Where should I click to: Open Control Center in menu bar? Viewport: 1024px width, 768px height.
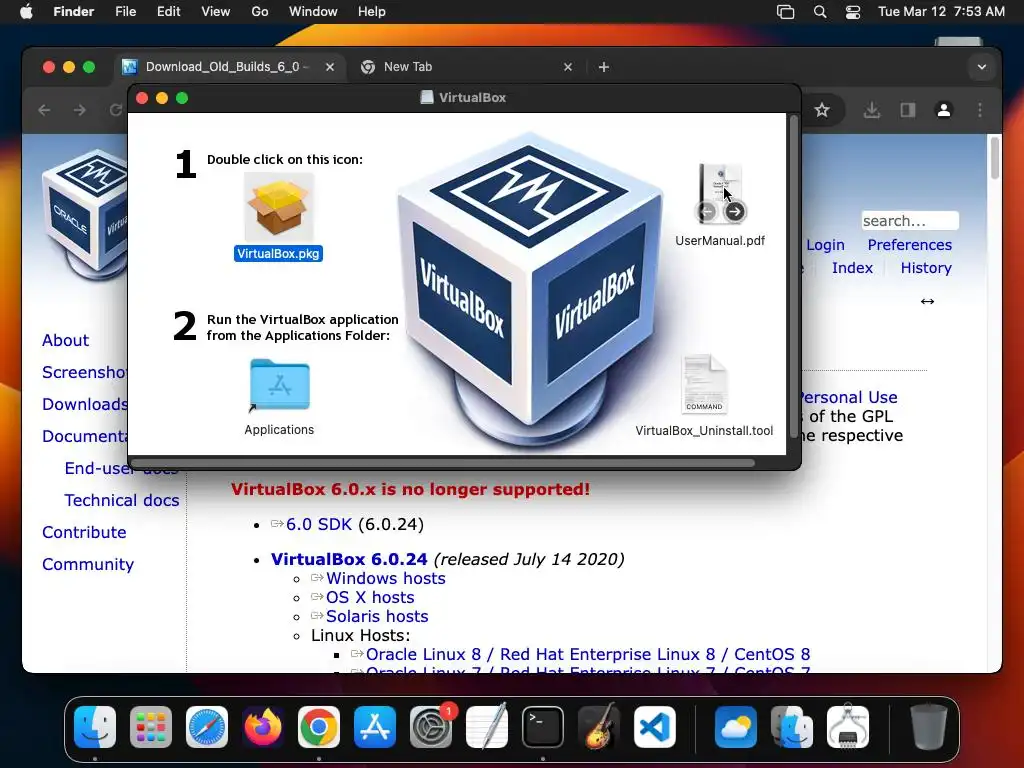852,12
